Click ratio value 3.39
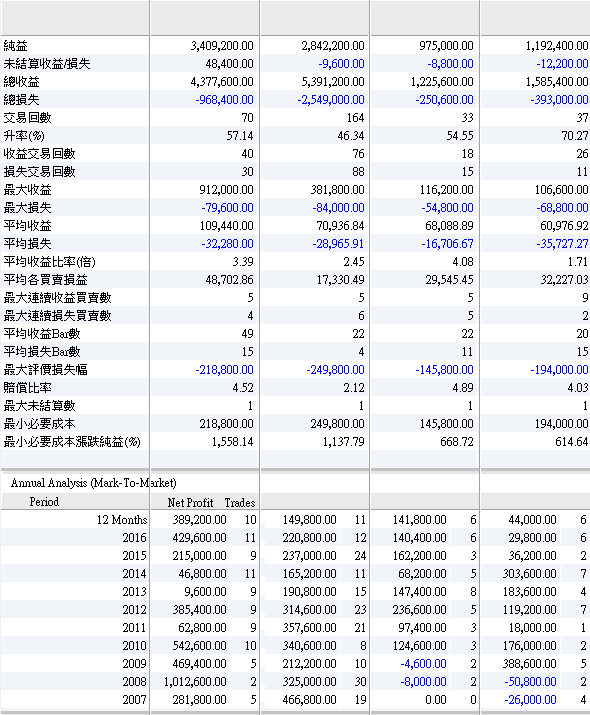 coord(243,262)
